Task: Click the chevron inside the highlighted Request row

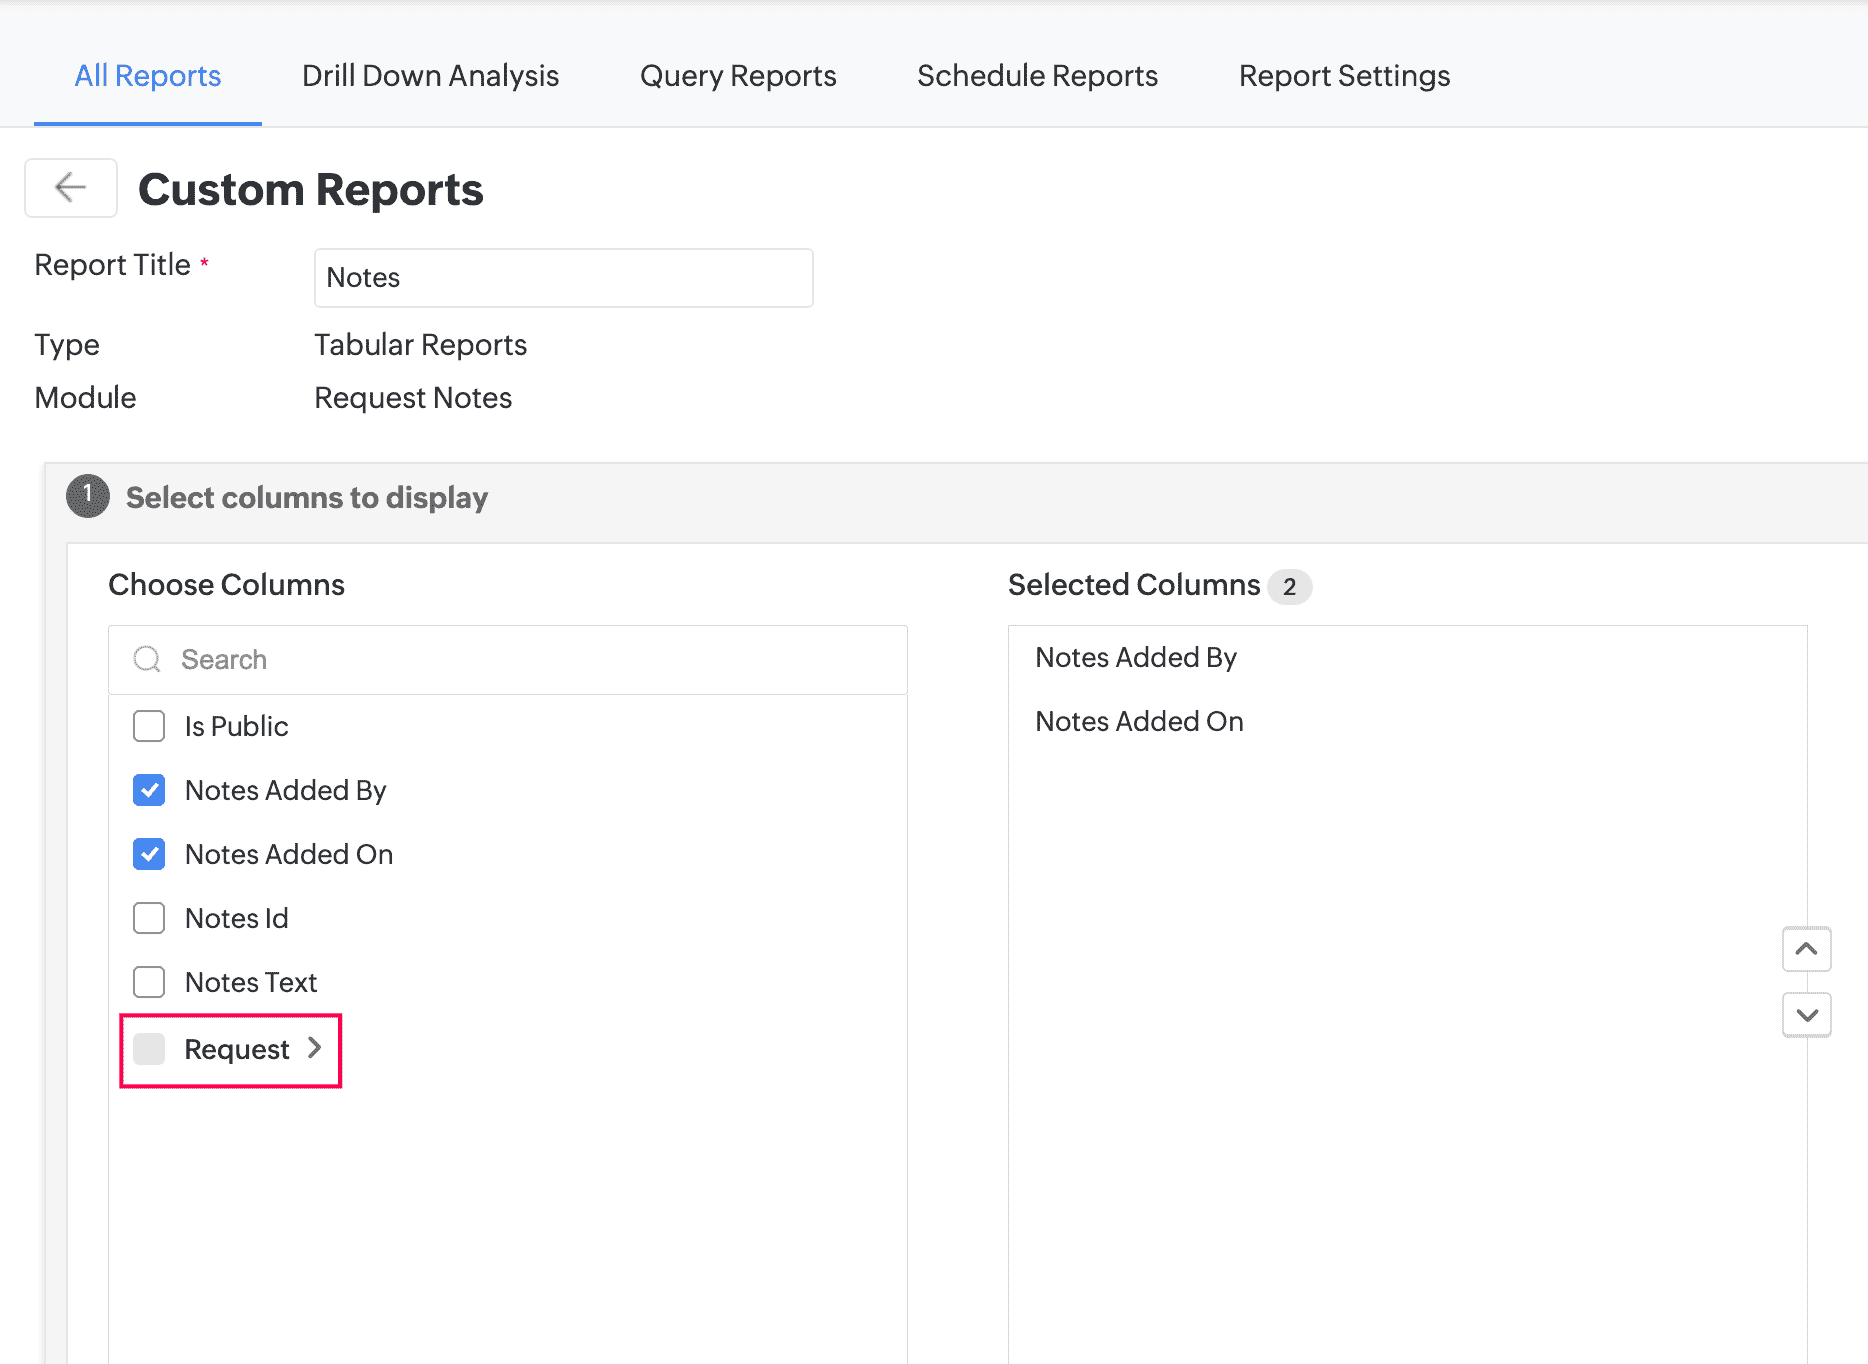Action: tap(315, 1047)
